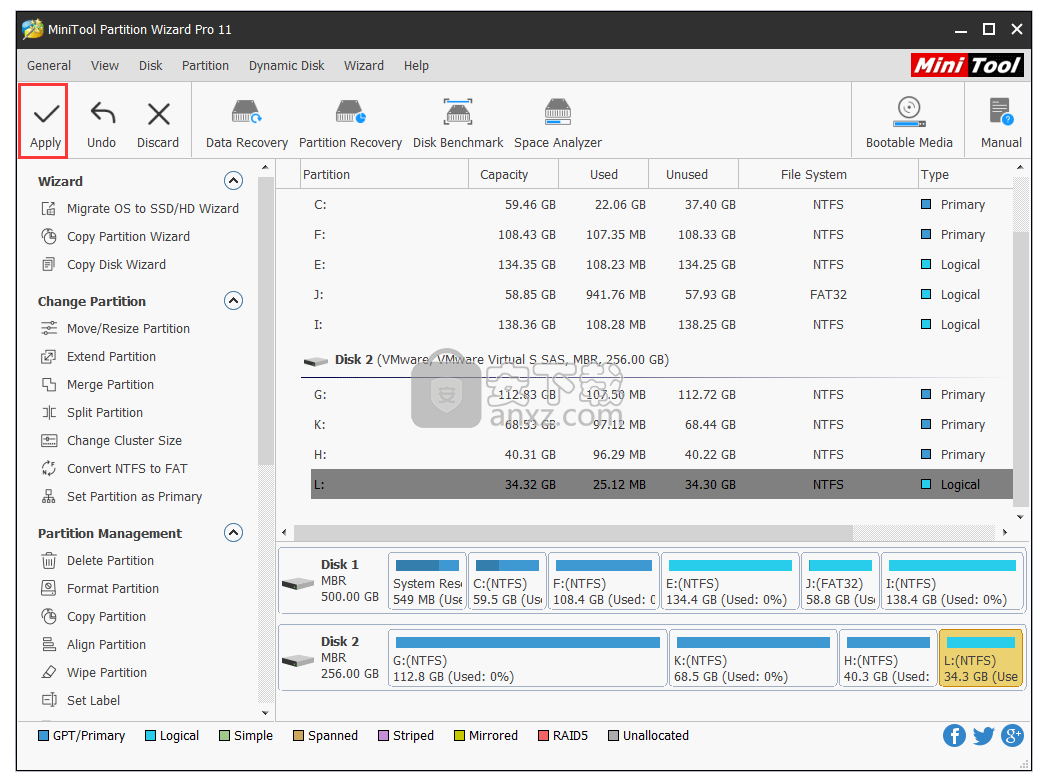Image resolution: width=1038 pixels, height=780 pixels.
Task: Open the Google Plus link icon
Action: [1012, 736]
